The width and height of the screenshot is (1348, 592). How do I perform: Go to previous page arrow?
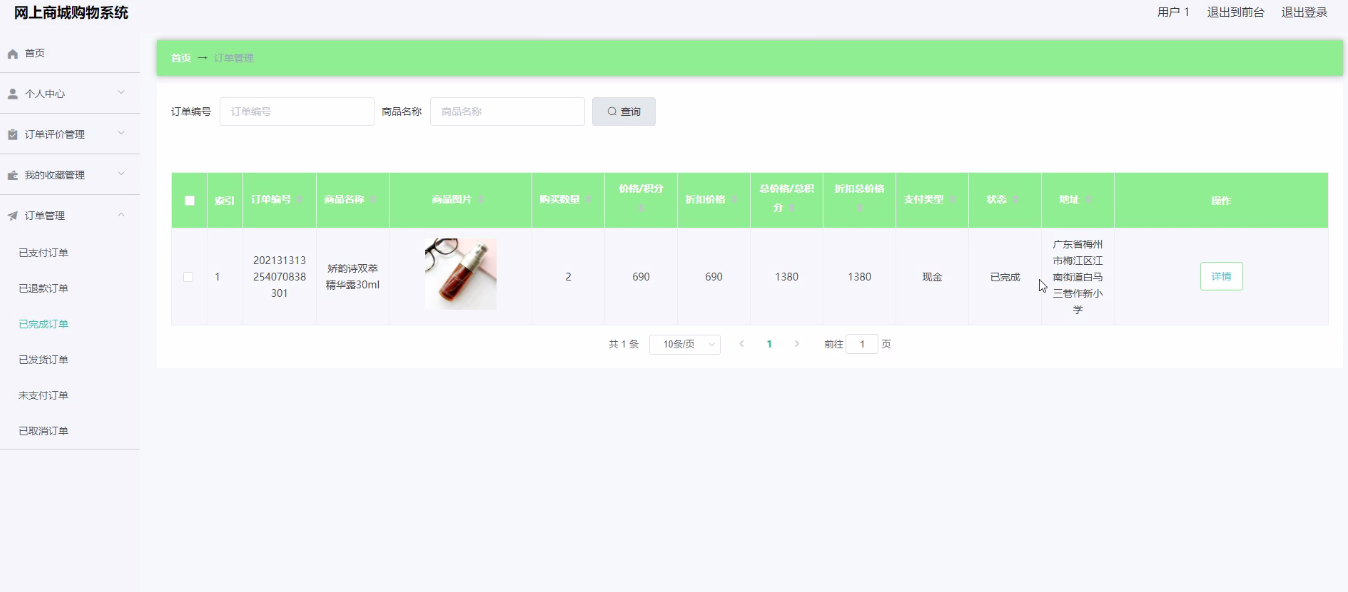coord(741,344)
